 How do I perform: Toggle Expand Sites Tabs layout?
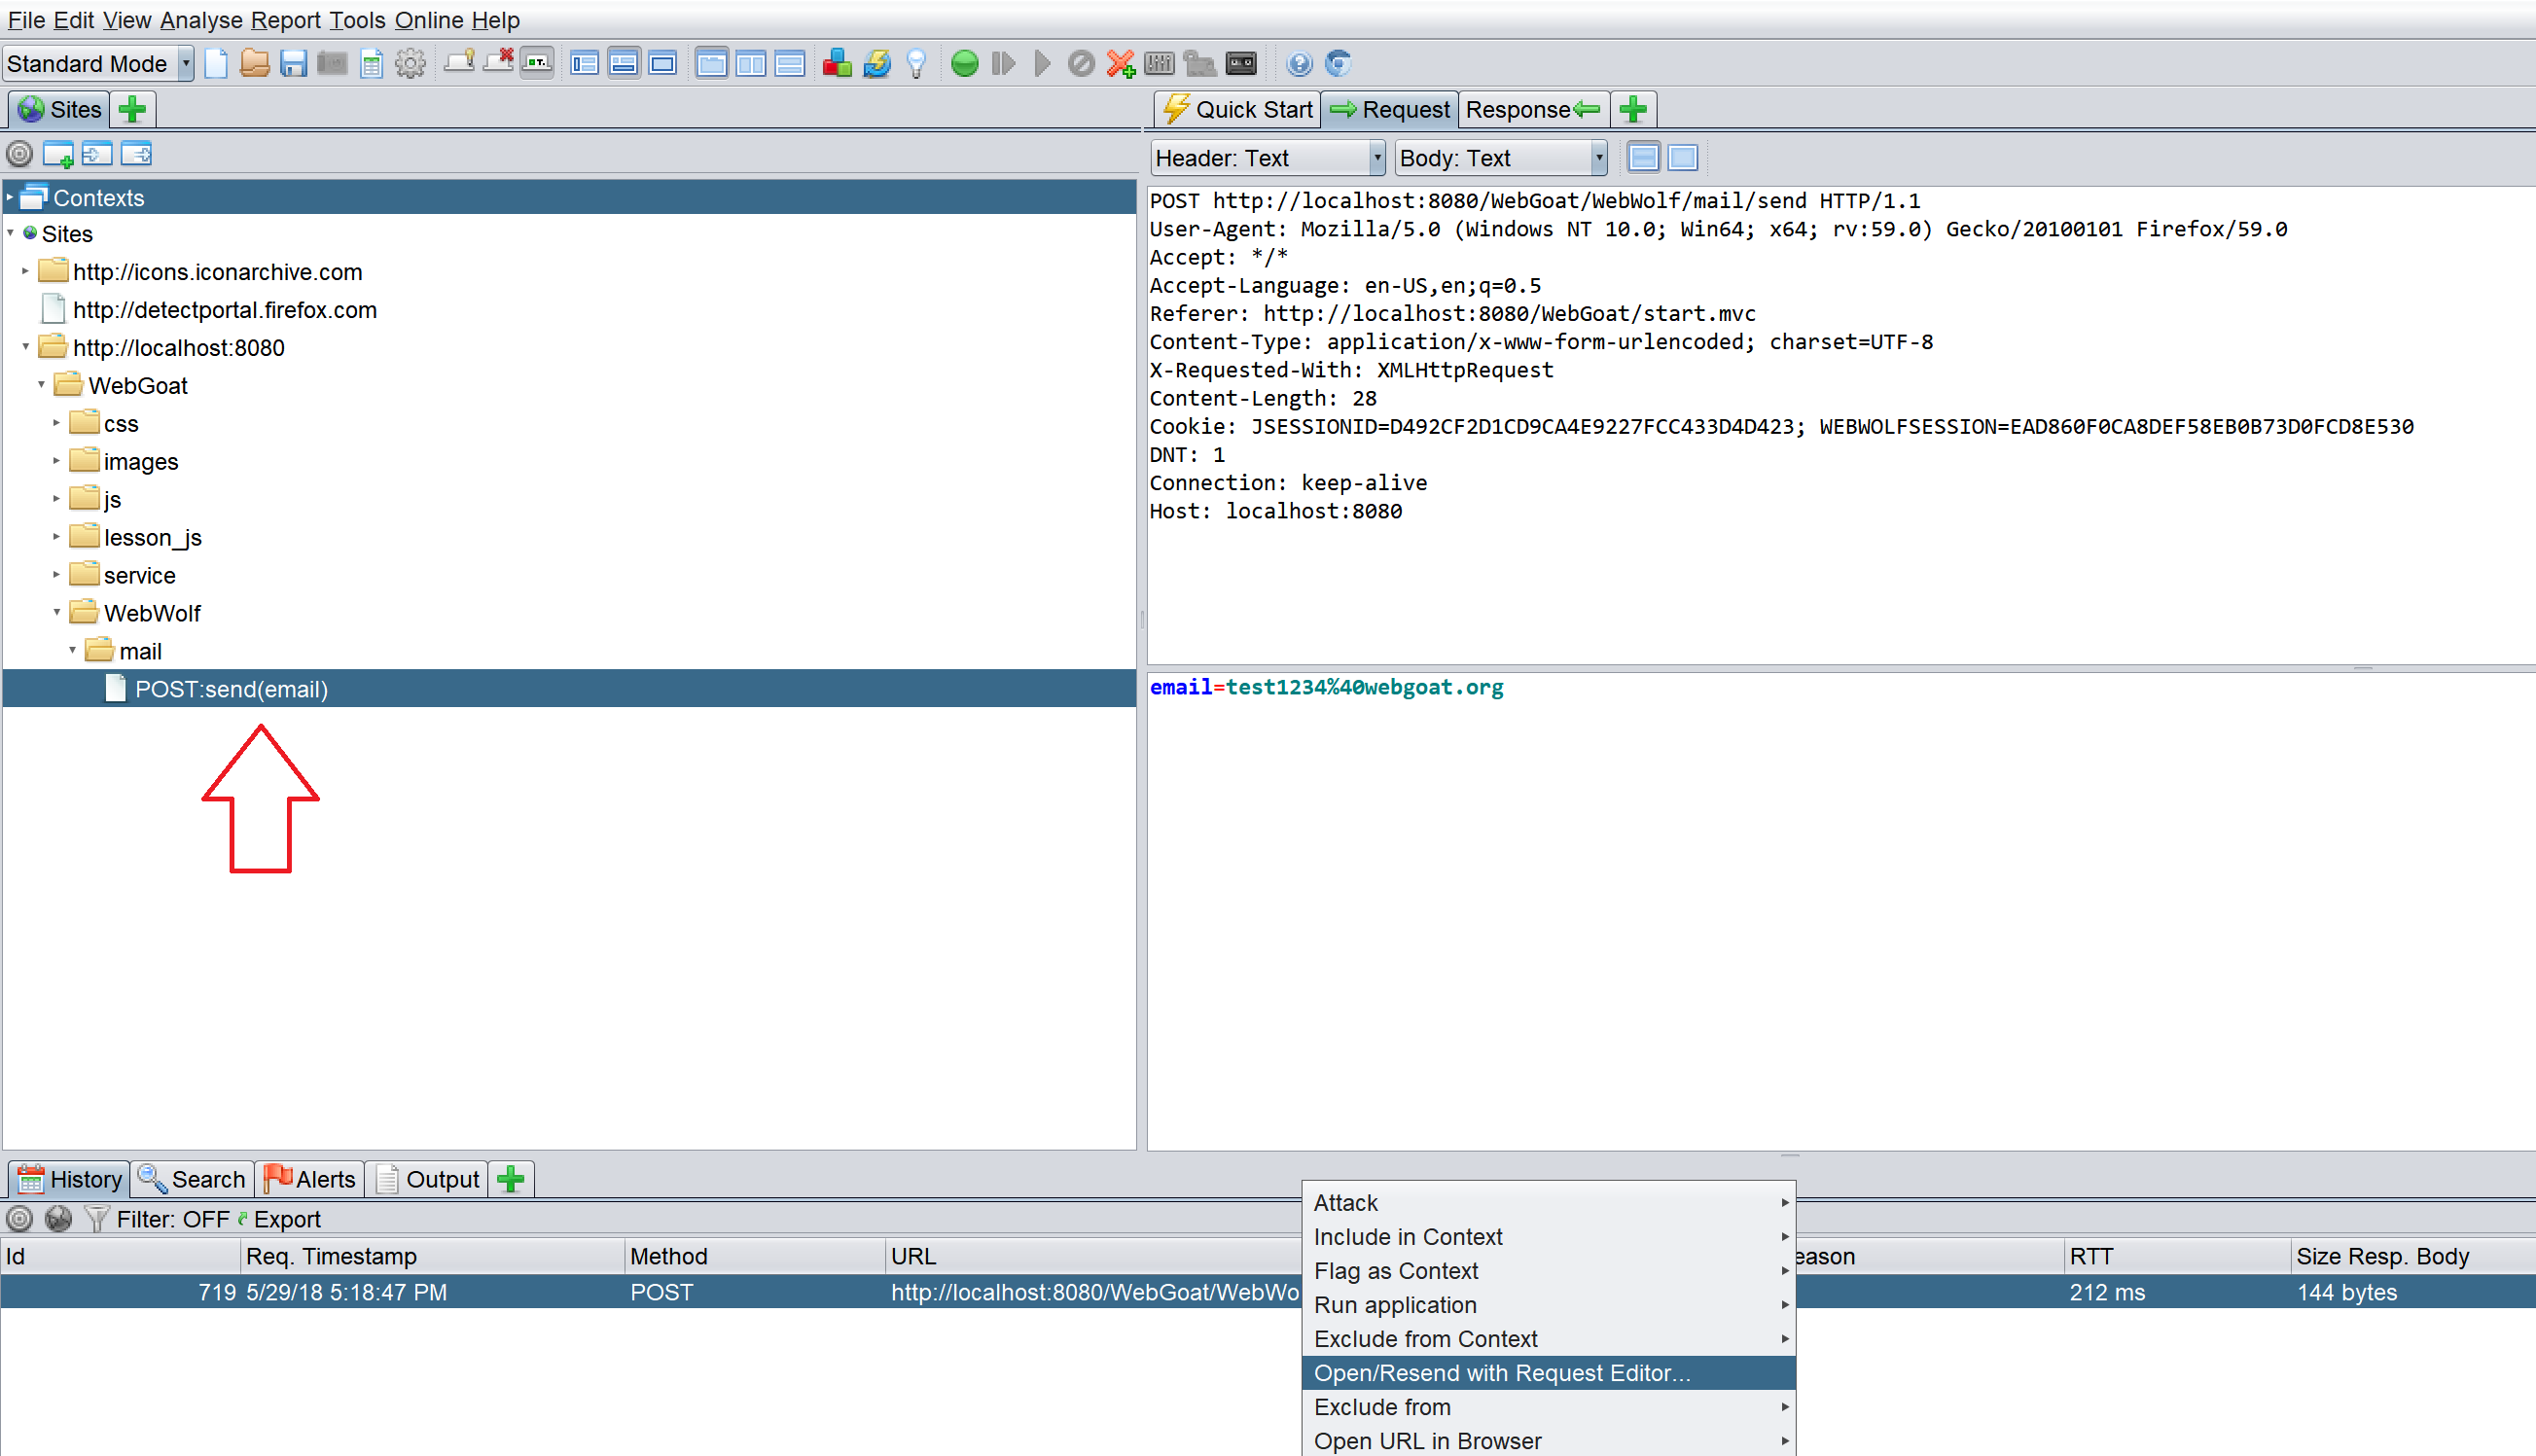585,64
